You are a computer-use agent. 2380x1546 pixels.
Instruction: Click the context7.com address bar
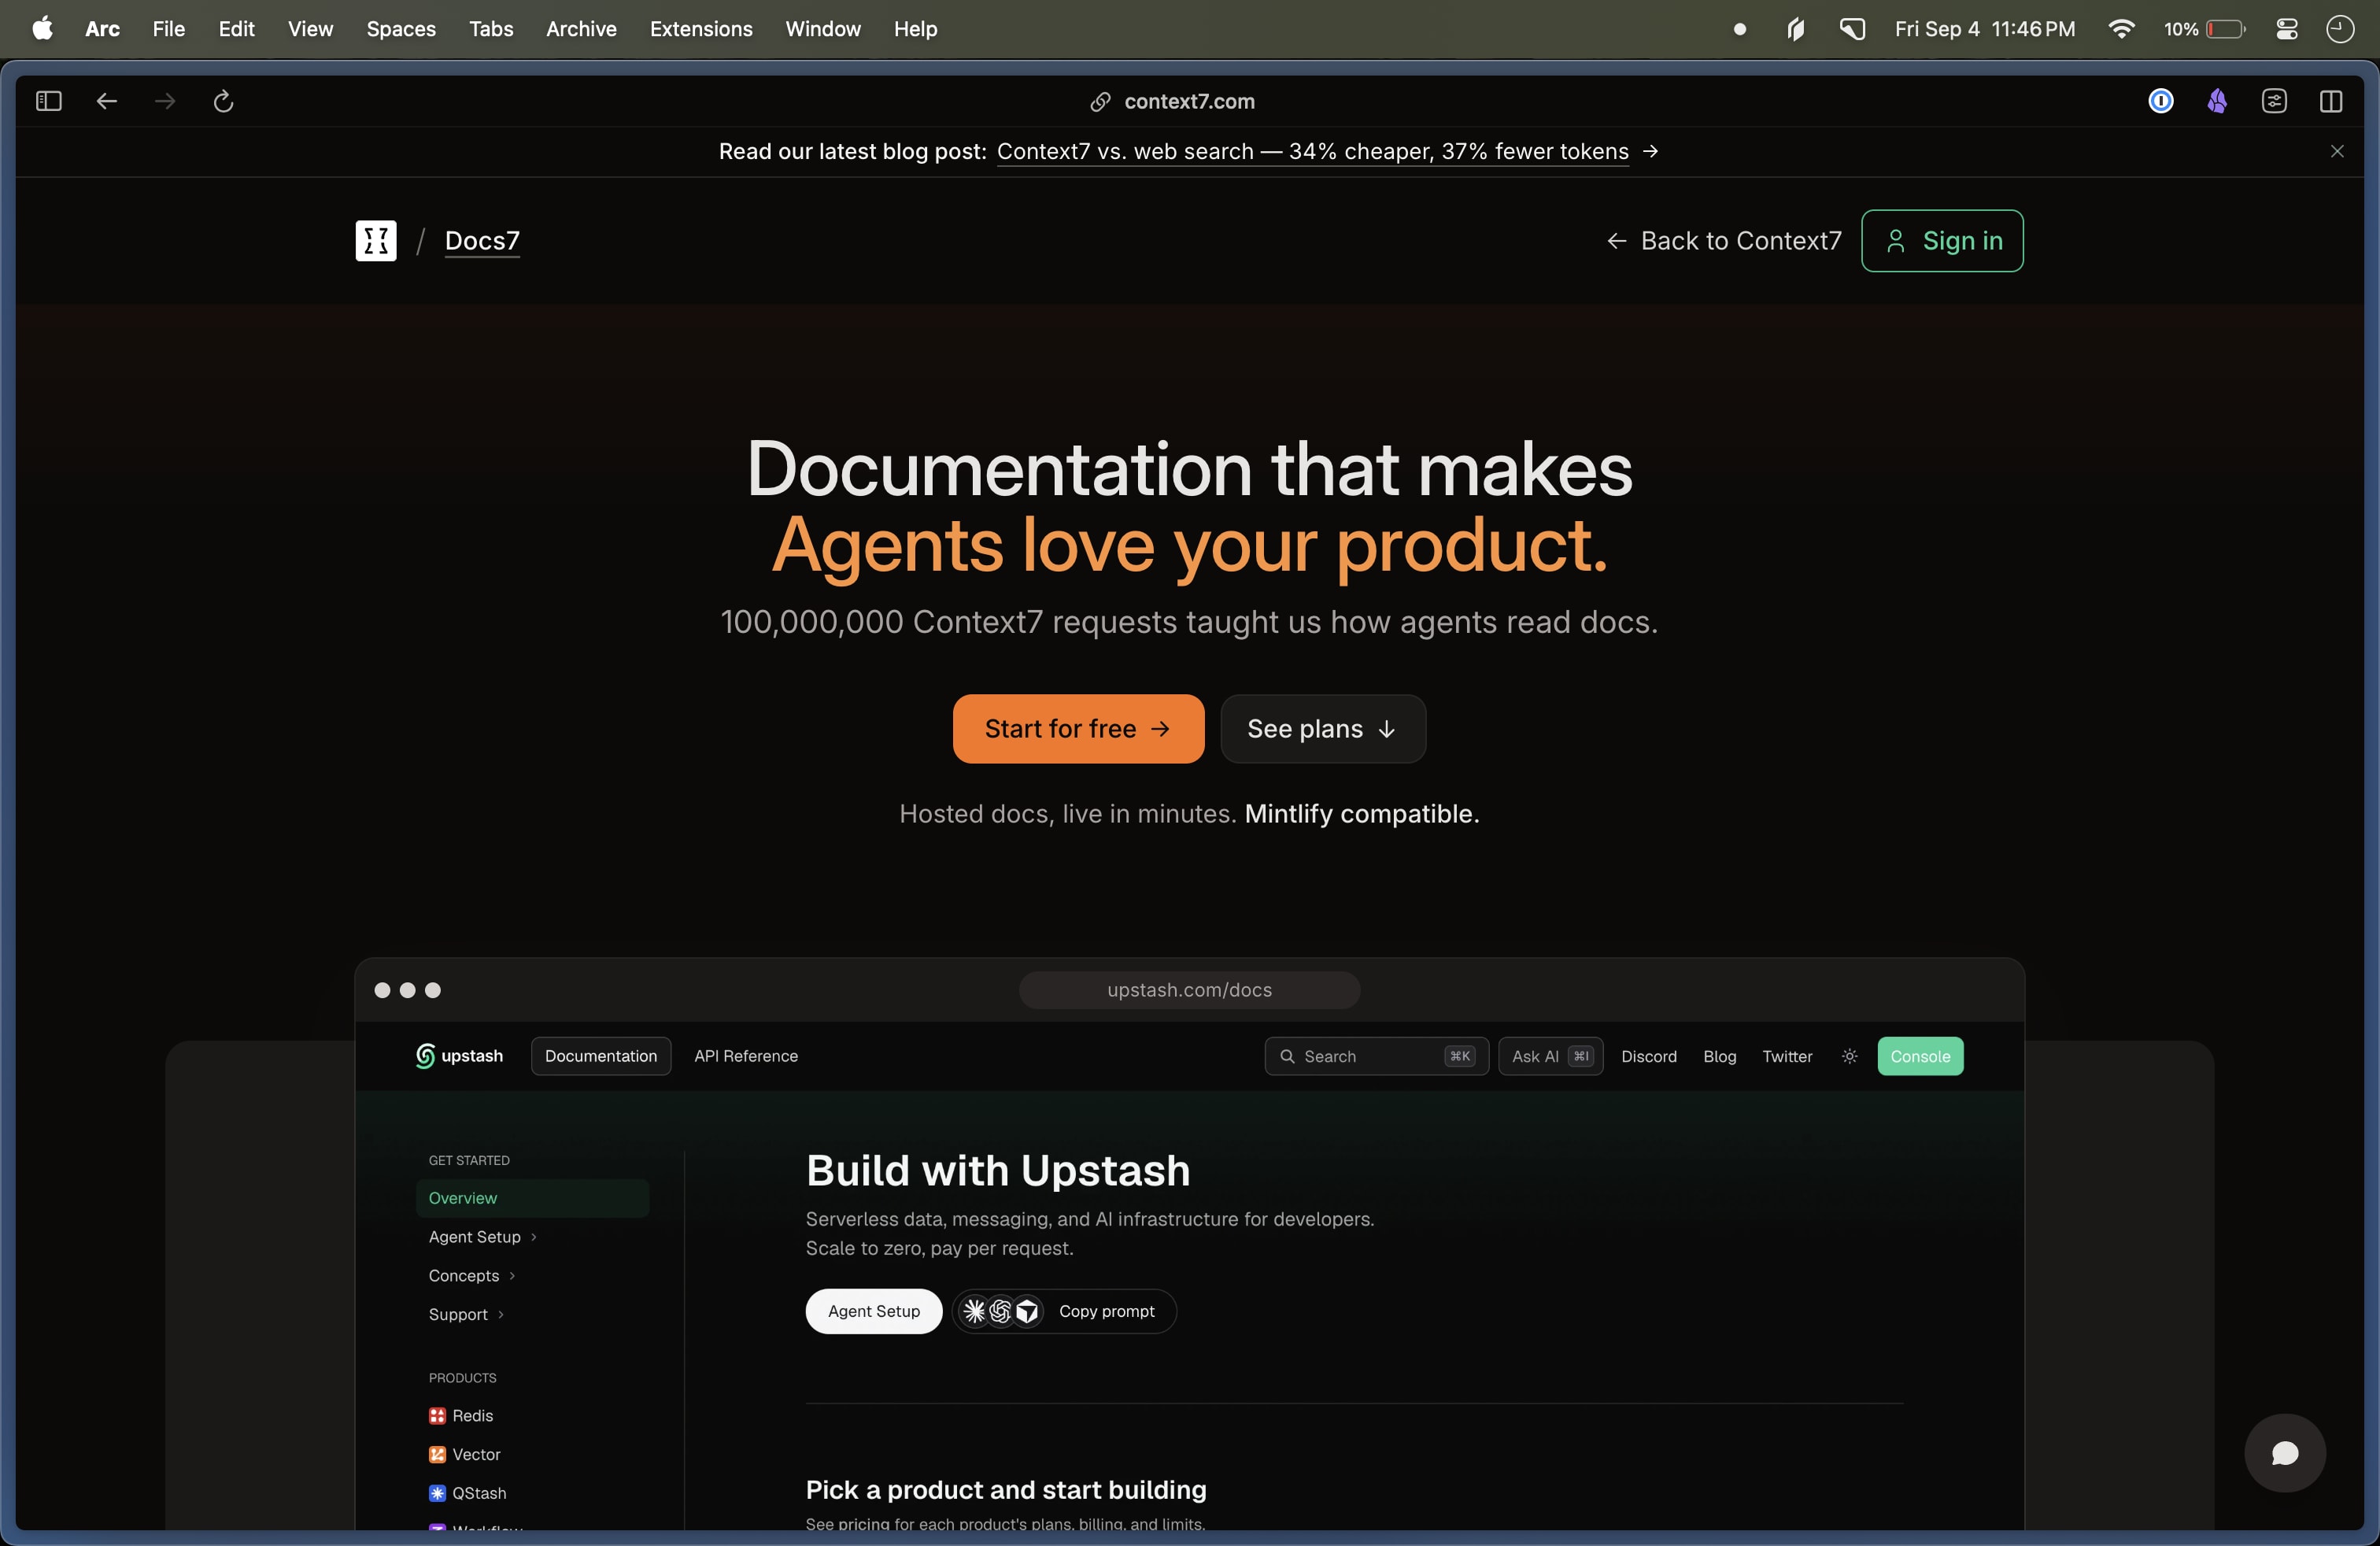[1189, 101]
